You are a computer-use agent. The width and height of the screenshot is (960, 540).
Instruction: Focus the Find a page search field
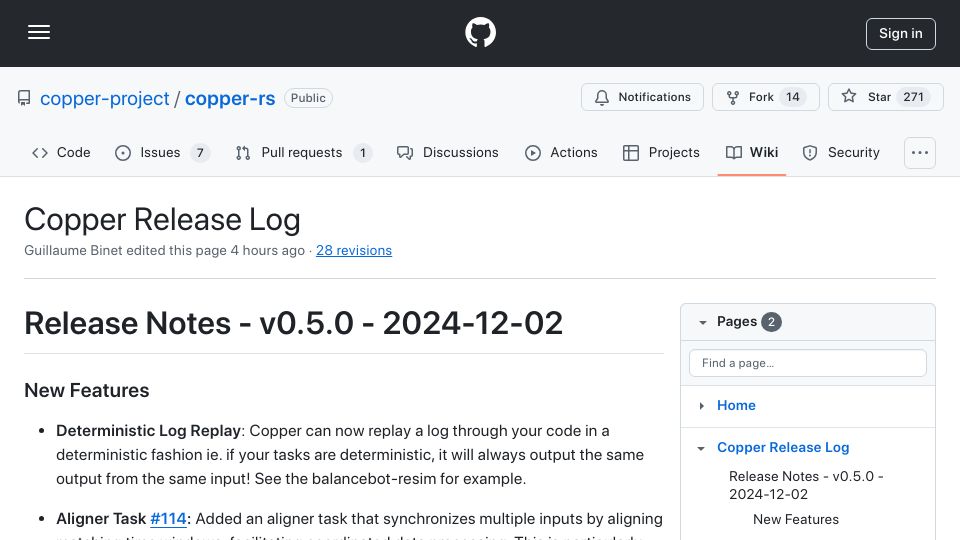click(x=808, y=363)
